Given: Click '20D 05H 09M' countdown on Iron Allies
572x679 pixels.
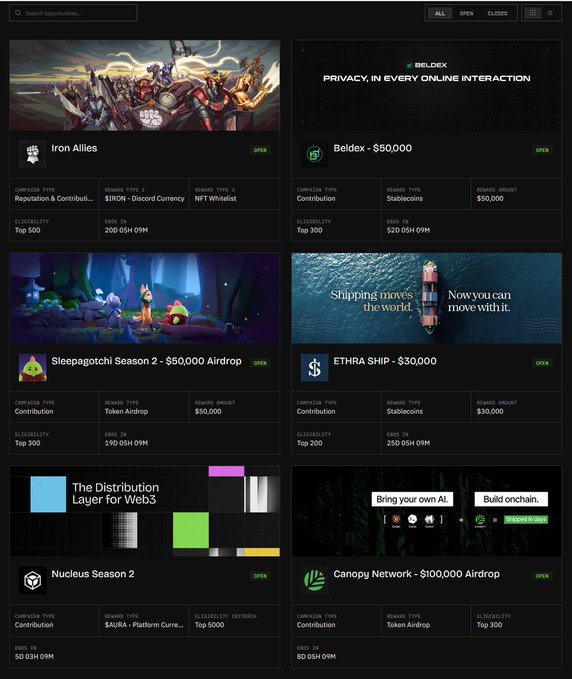Looking at the screenshot, I should click(126, 230).
